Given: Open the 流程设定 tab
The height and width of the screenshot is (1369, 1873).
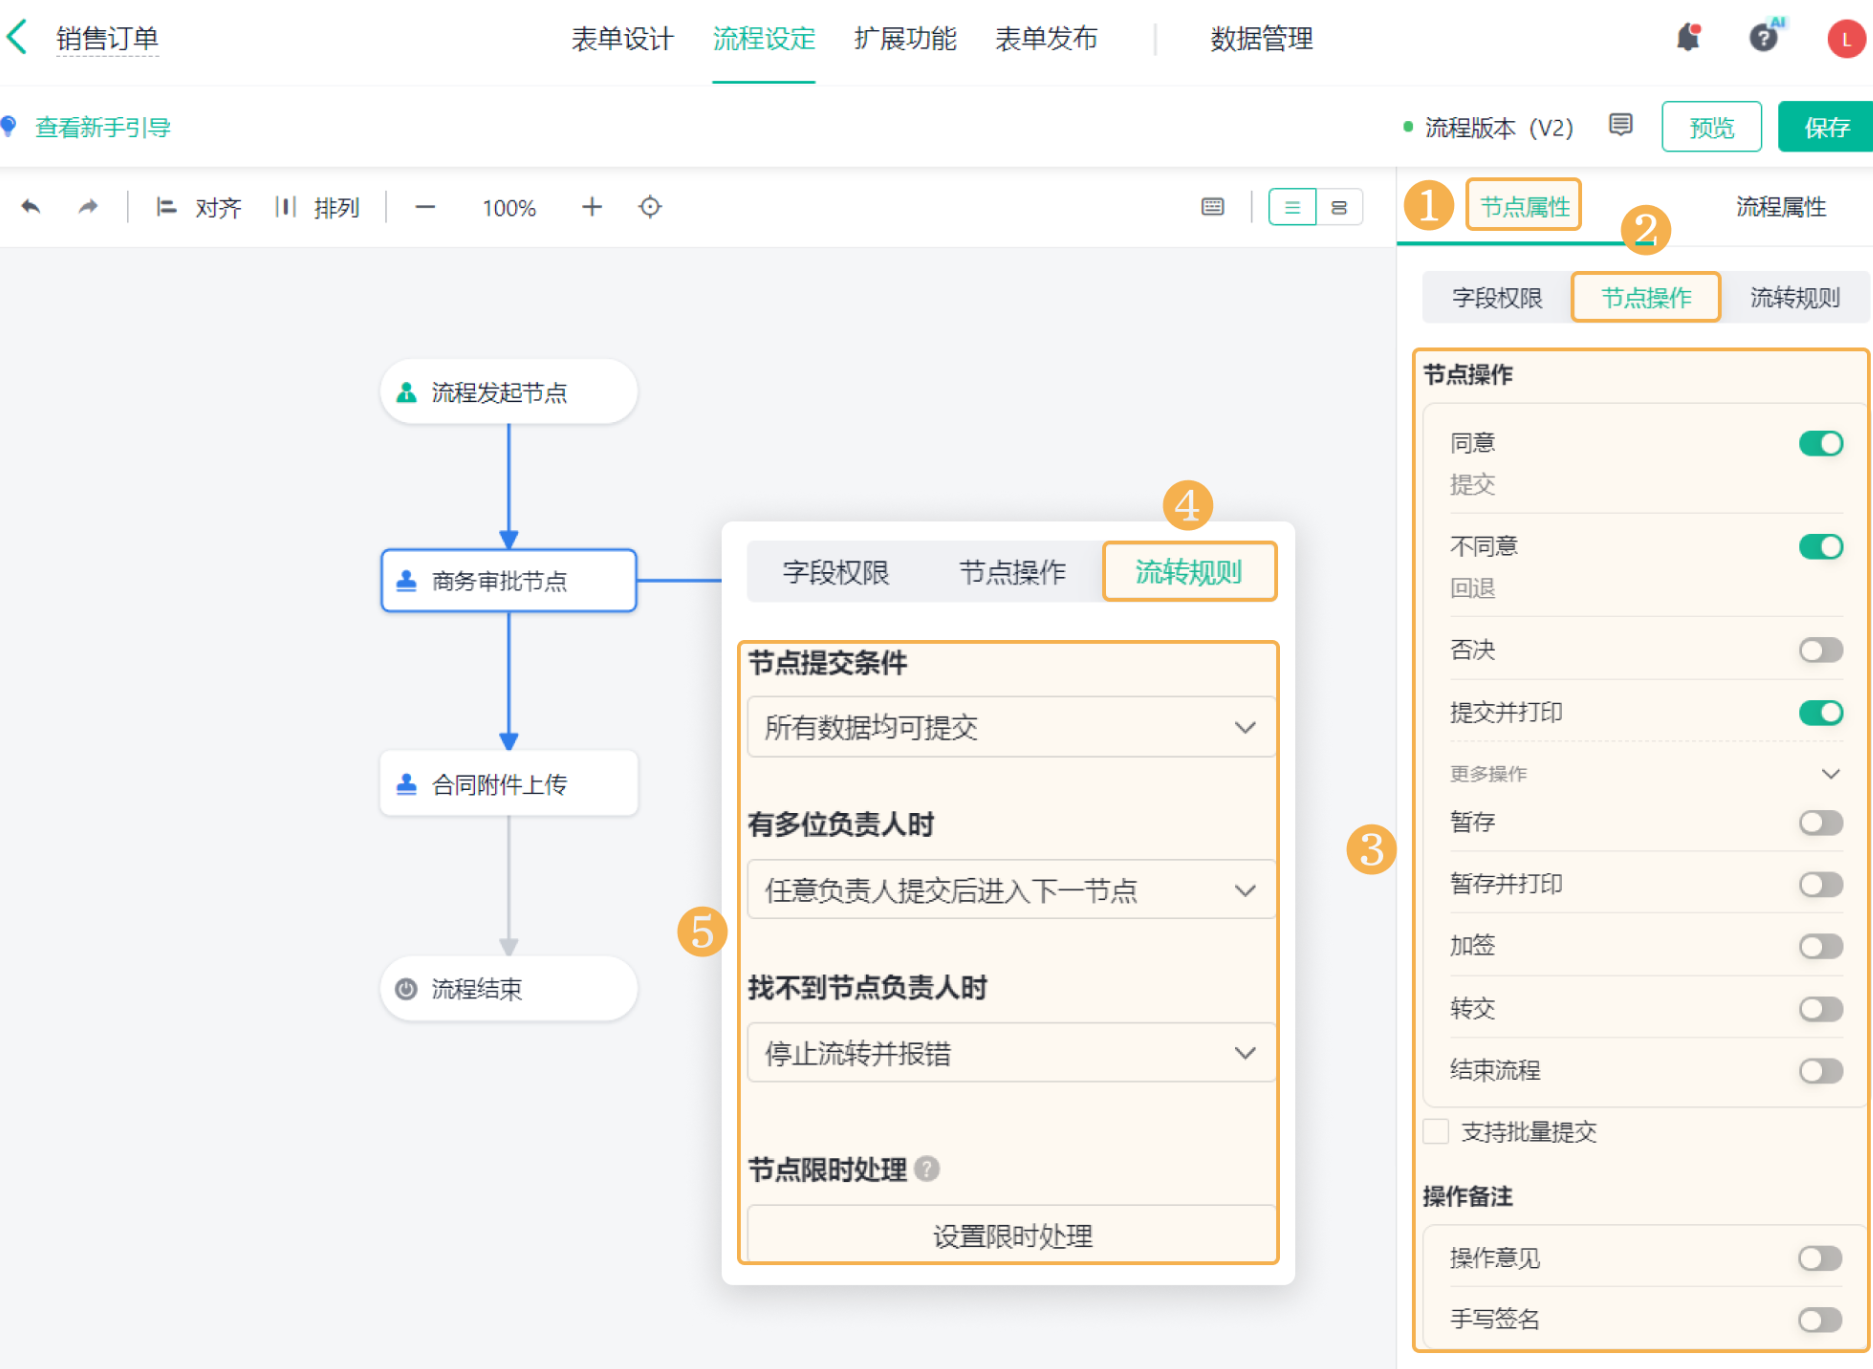Looking at the screenshot, I should click(764, 39).
